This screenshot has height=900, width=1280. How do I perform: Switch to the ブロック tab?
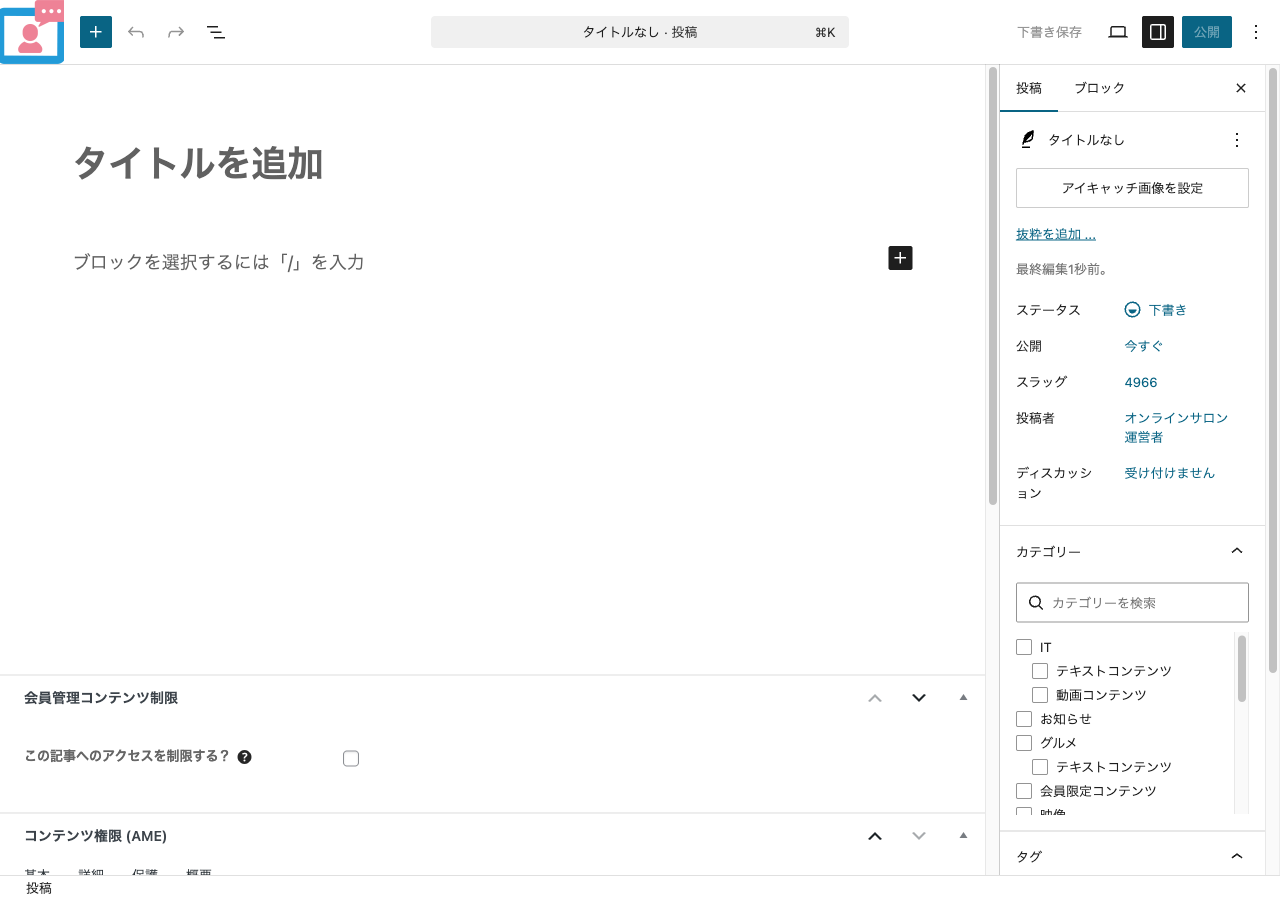tap(1099, 88)
